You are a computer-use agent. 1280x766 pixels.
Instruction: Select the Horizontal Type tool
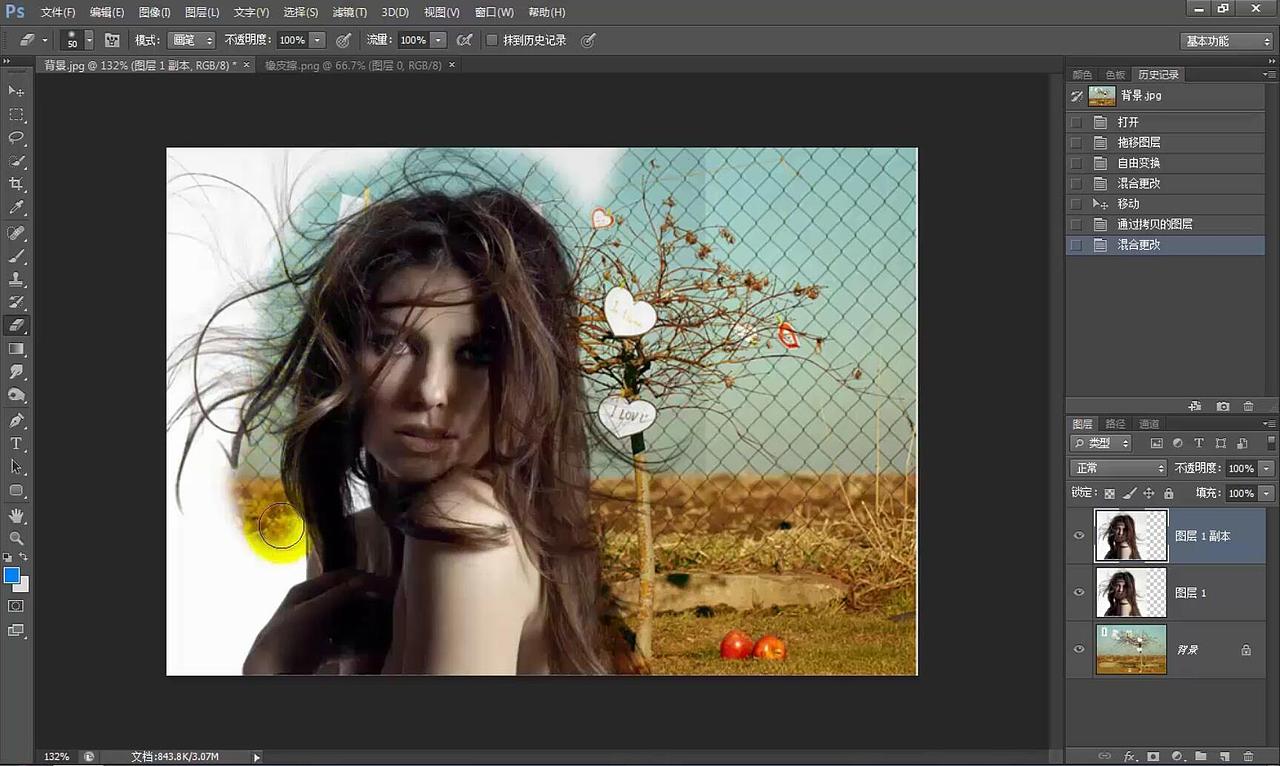click(16, 443)
